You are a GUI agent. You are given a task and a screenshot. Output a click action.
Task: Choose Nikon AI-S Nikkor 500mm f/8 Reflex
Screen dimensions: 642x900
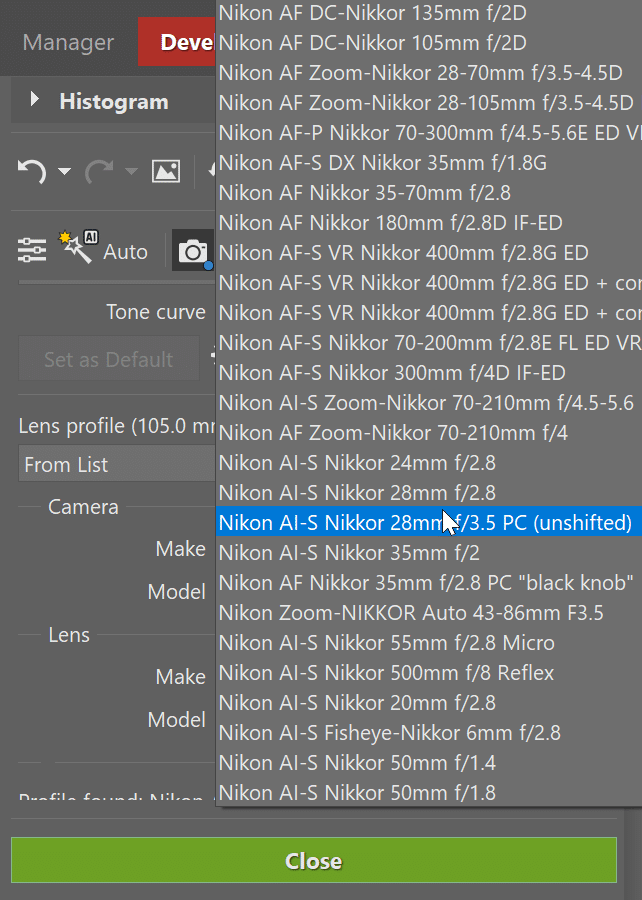pos(386,673)
